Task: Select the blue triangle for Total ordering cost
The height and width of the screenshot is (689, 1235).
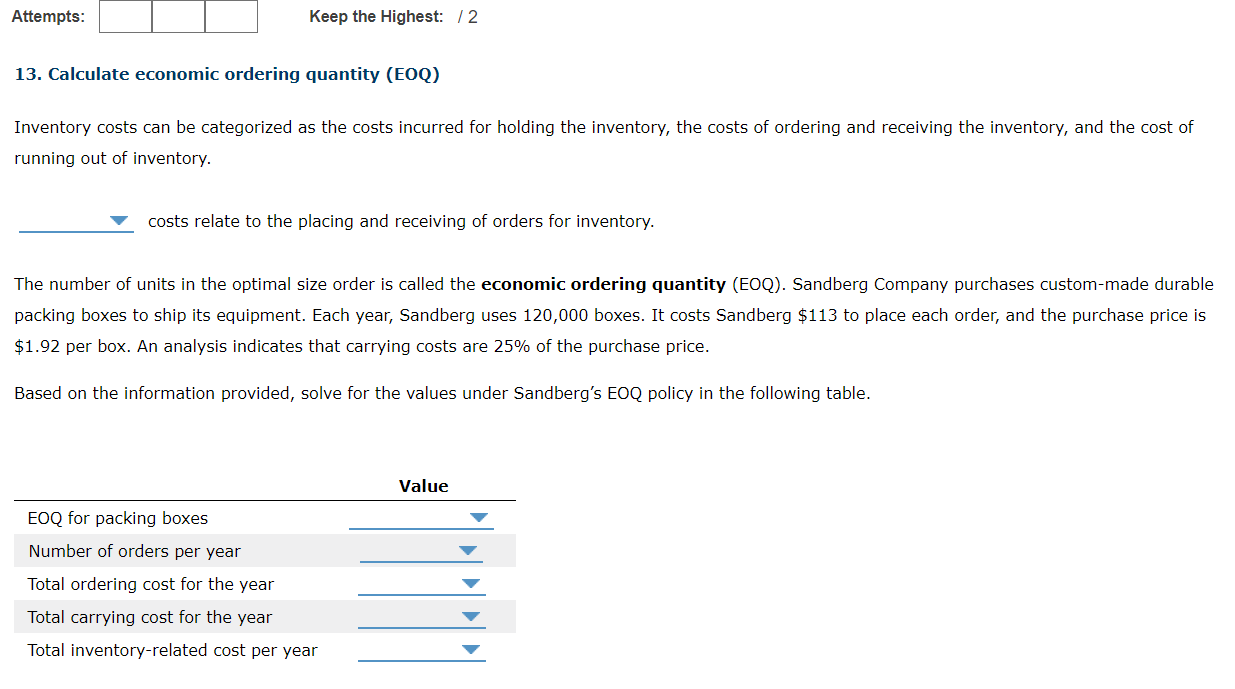Action: click(470, 583)
